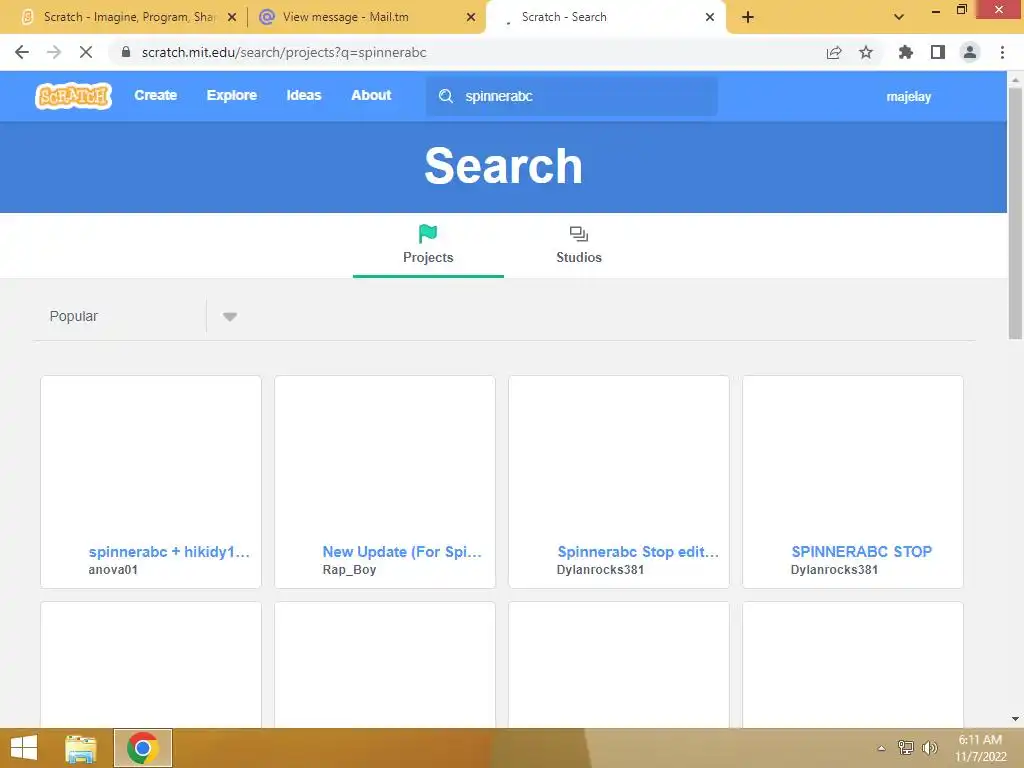The width and height of the screenshot is (1024, 768).
Task: Click the network tray icon
Action: tap(906, 748)
